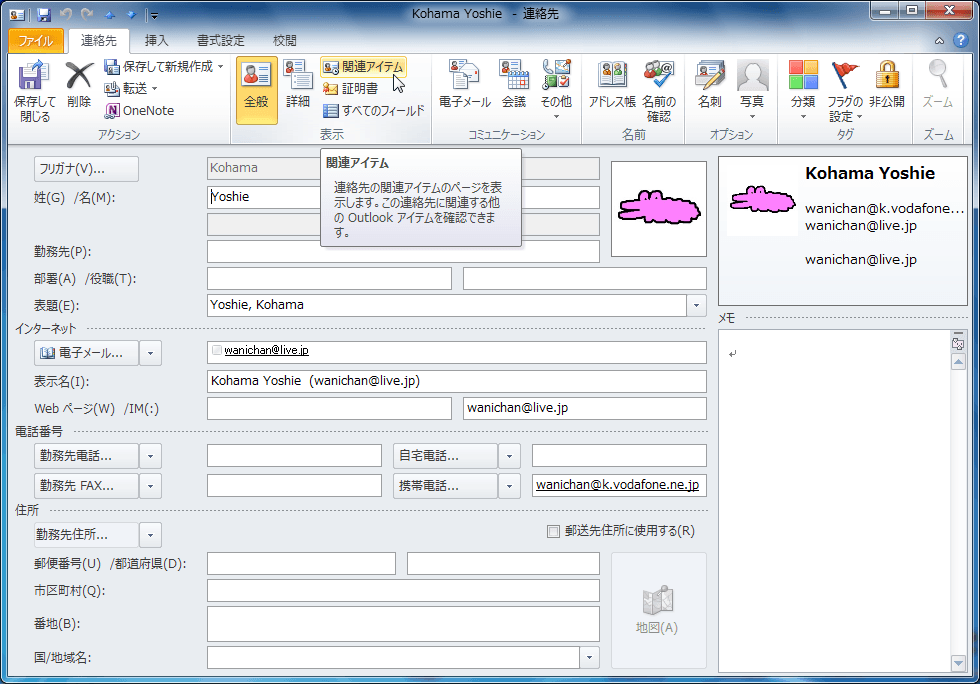Click the 自宅電話... button
This screenshot has width=980, height=684.
(446, 456)
